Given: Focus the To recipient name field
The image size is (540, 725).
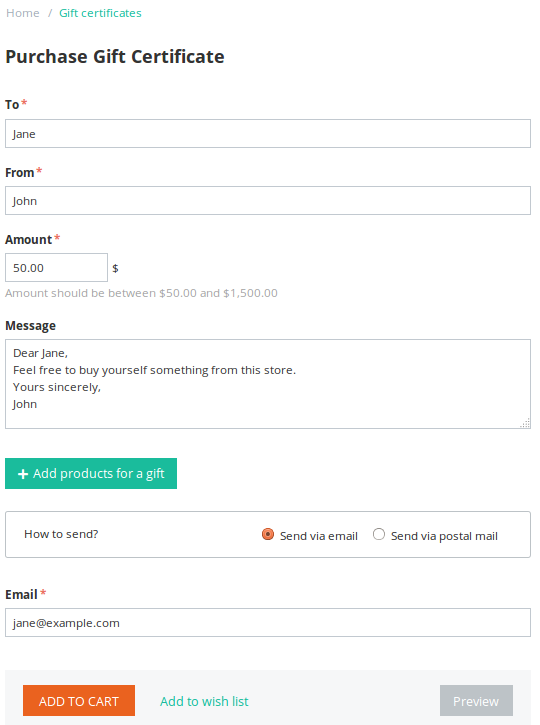Looking at the screenshot, I should (268, 134).
